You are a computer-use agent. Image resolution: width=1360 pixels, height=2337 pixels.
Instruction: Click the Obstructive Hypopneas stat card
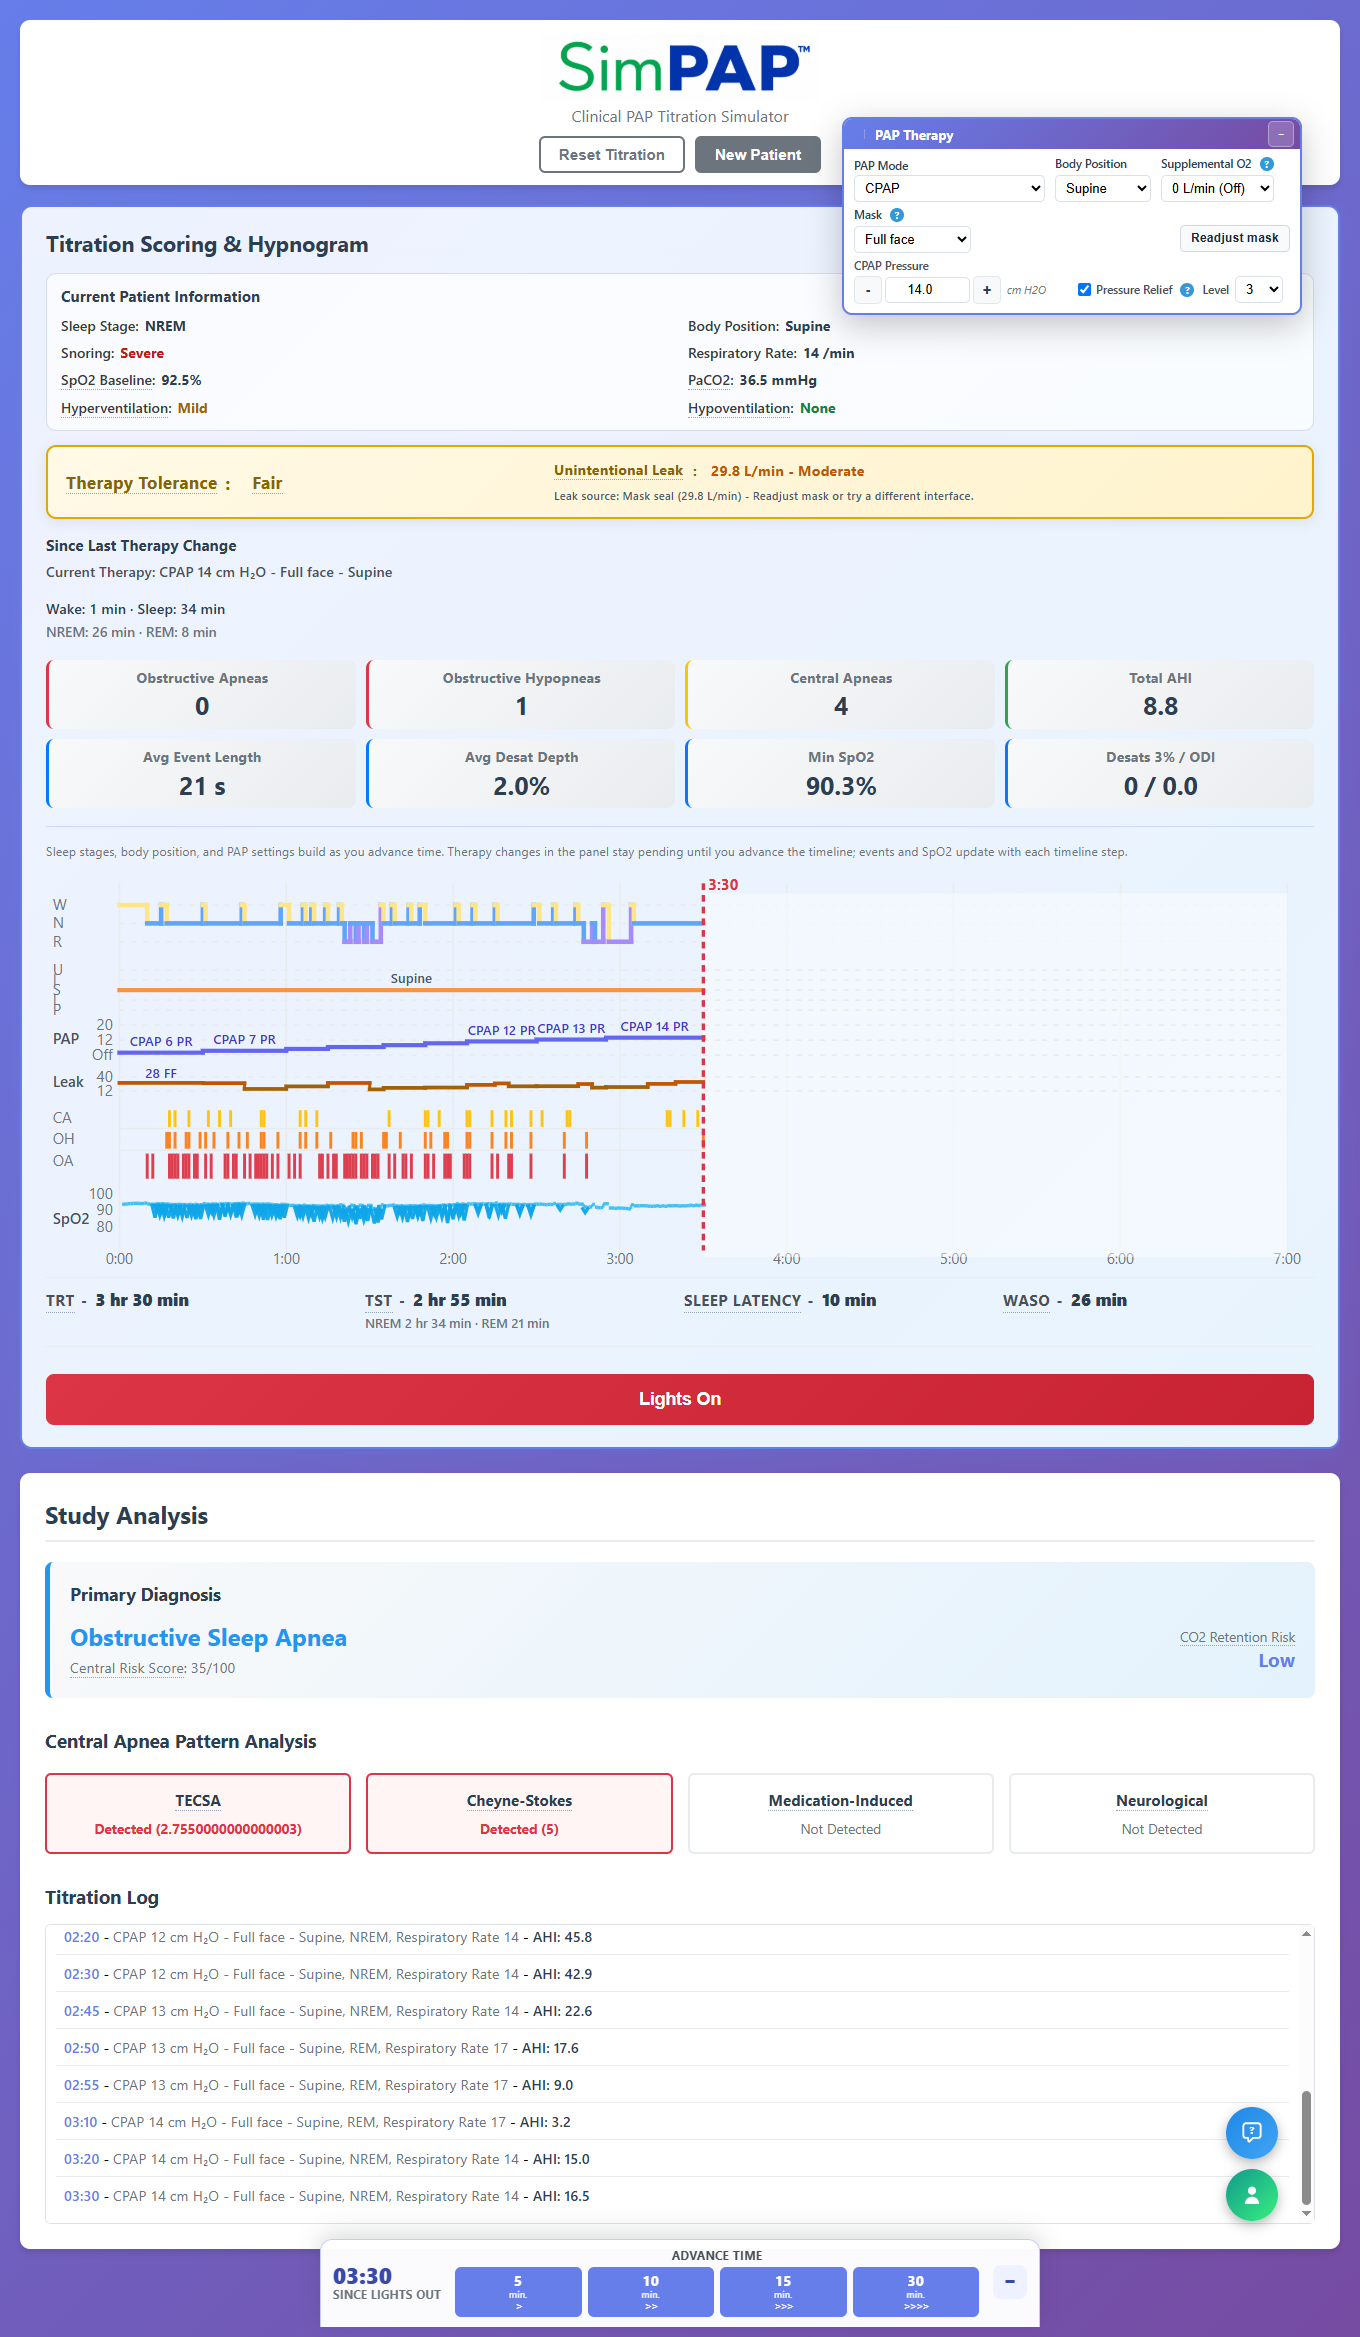(521, 694)
